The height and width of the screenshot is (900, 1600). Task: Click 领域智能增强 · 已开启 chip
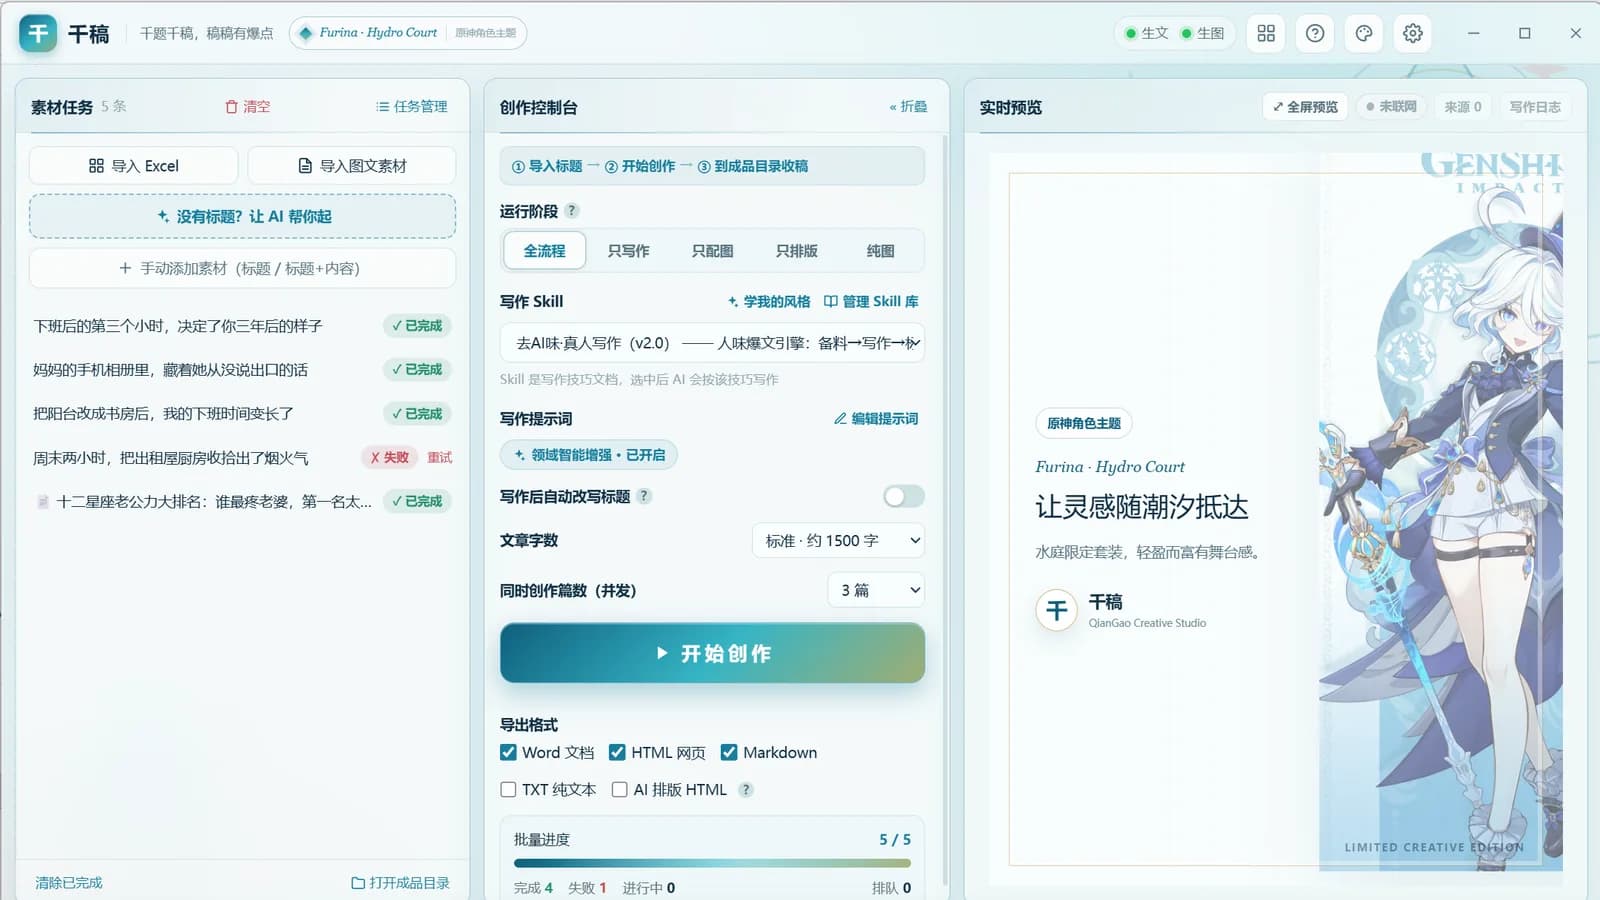pyautogui.click(x=589, y=455)
